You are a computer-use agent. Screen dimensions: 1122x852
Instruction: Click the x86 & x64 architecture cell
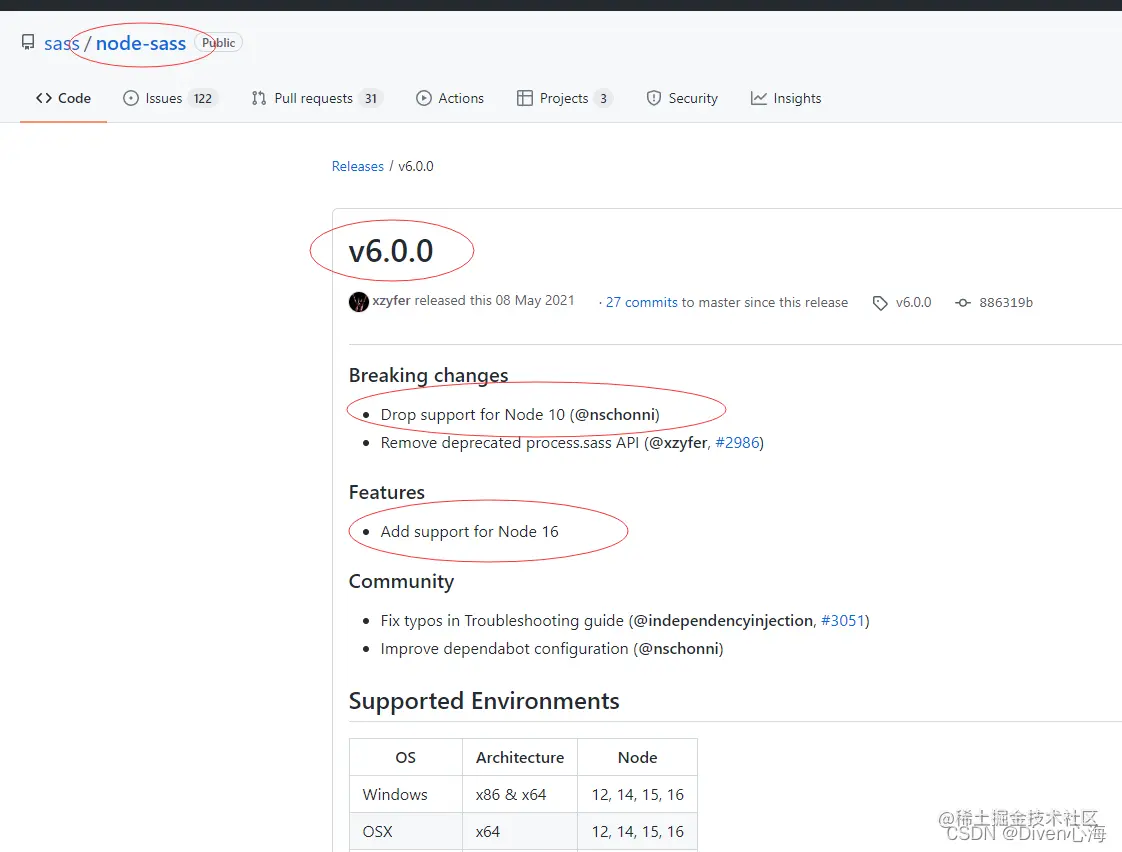tap(520, 795)
